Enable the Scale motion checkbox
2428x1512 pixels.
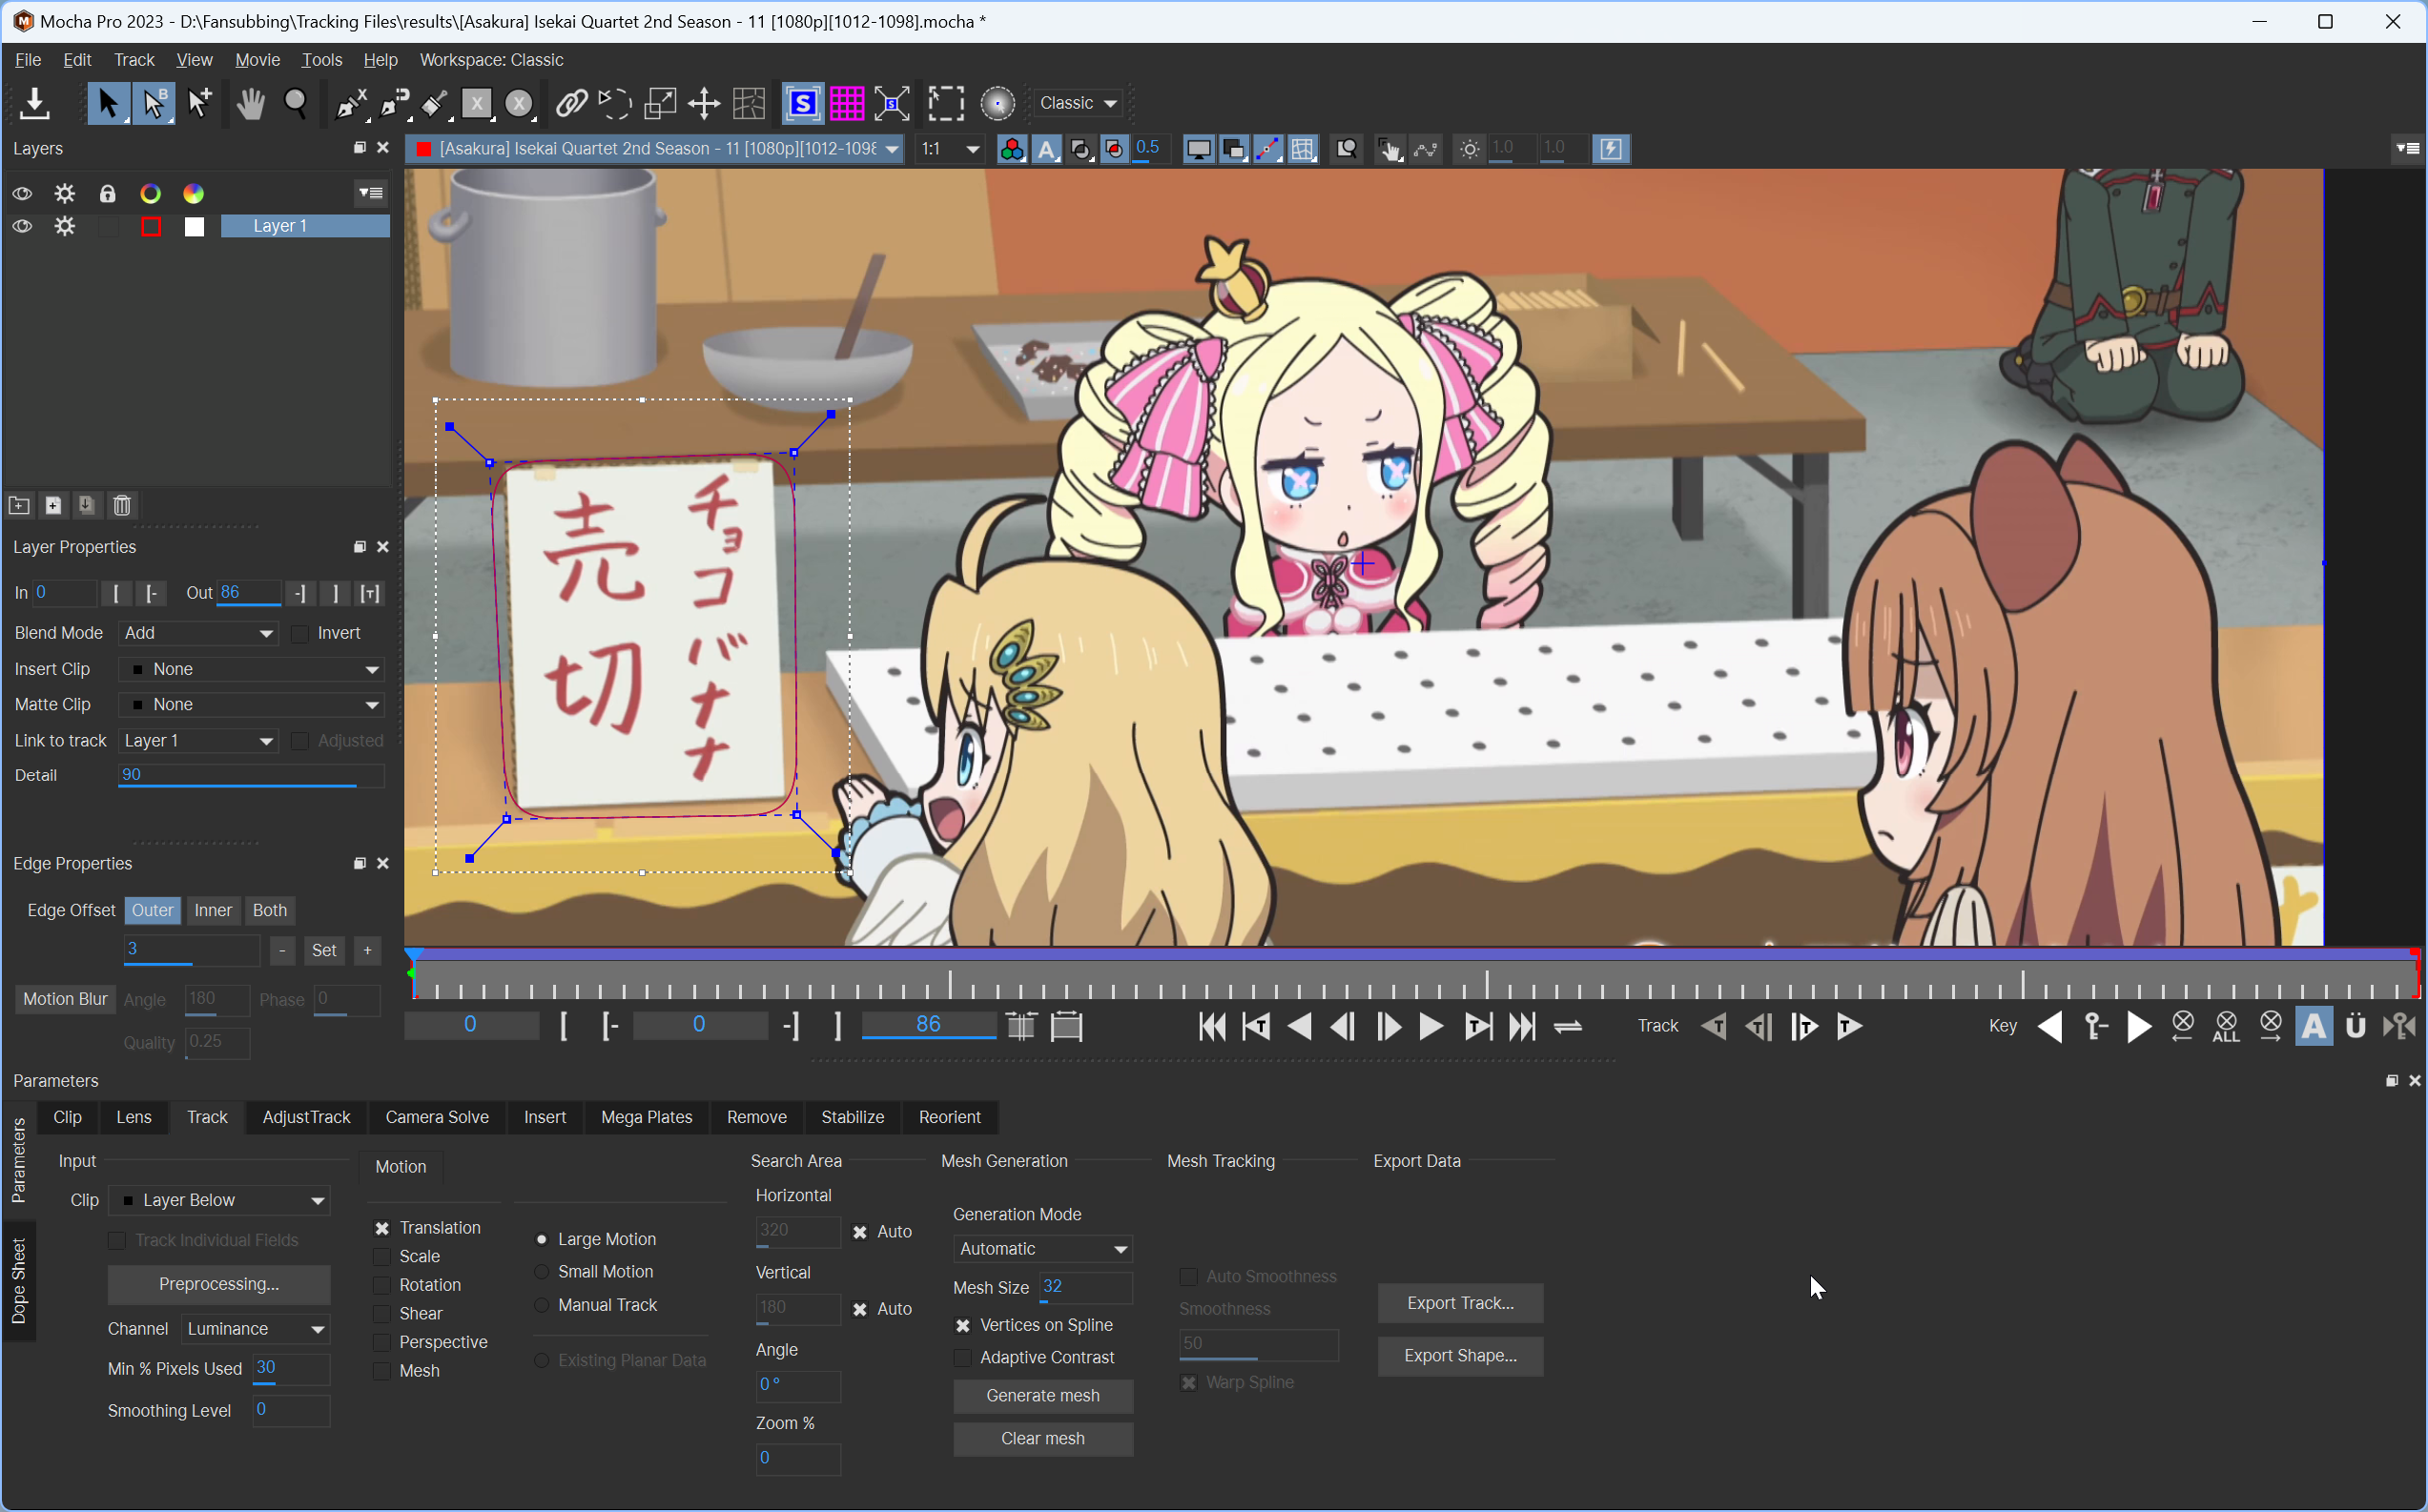coord(382,1257)
